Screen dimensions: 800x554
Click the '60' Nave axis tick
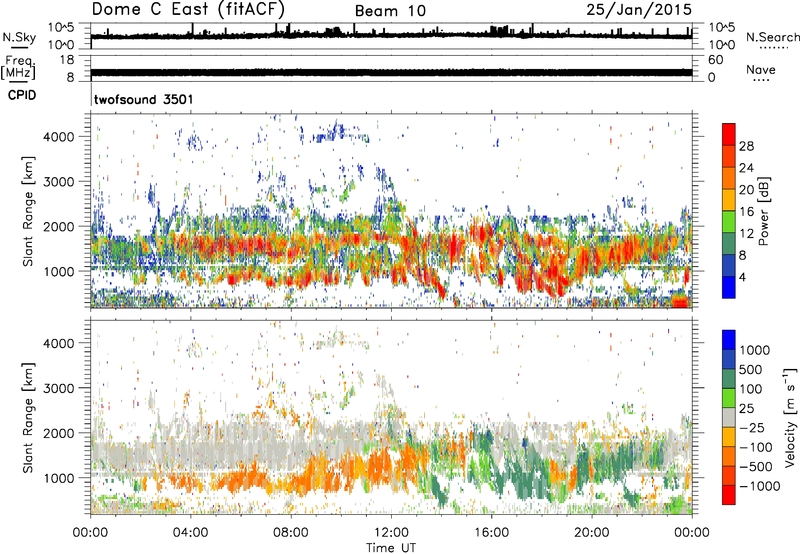(x=716, y=60)
